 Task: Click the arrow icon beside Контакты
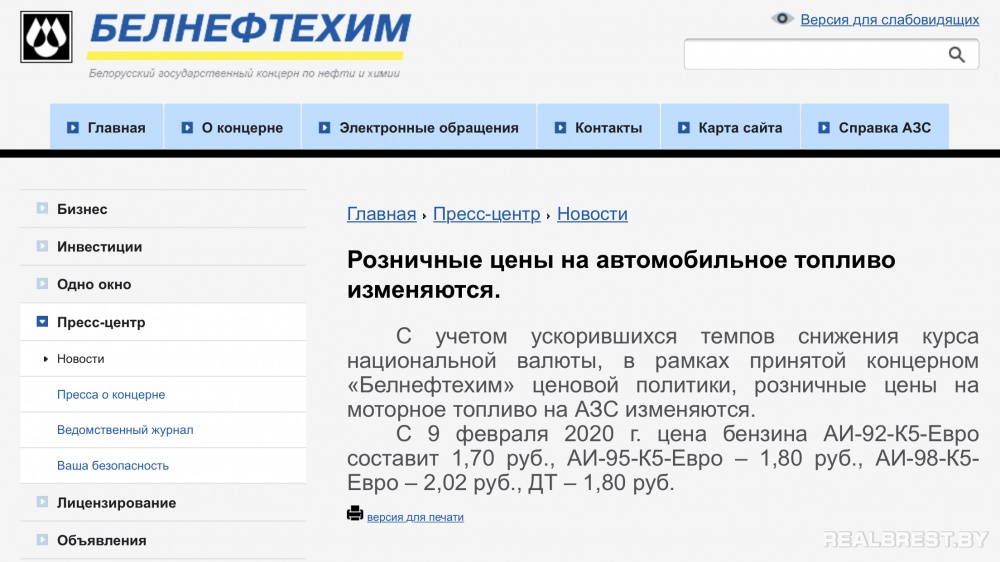(x=560, y=128)
